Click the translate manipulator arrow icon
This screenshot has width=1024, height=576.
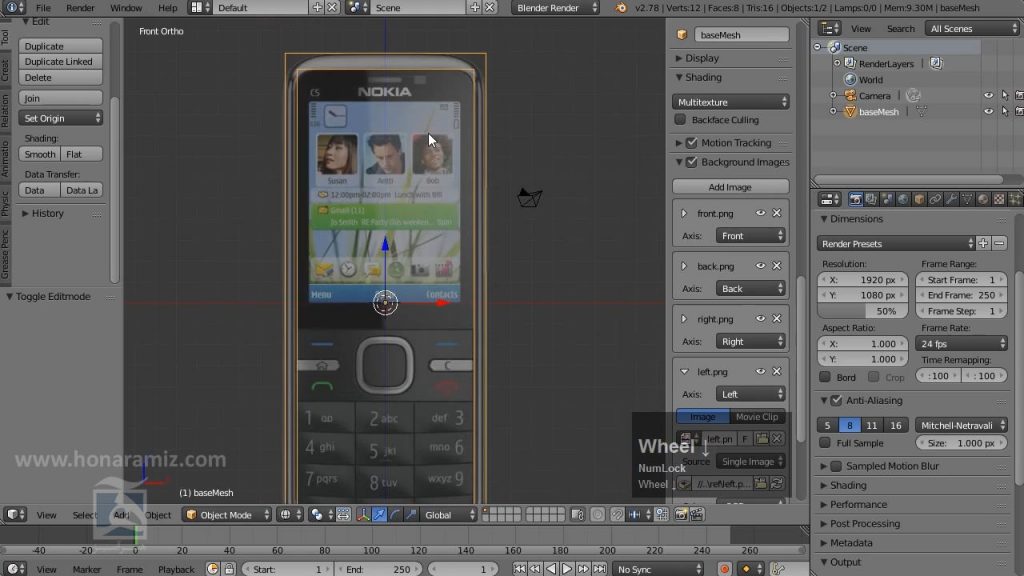[x=379, y=515]
